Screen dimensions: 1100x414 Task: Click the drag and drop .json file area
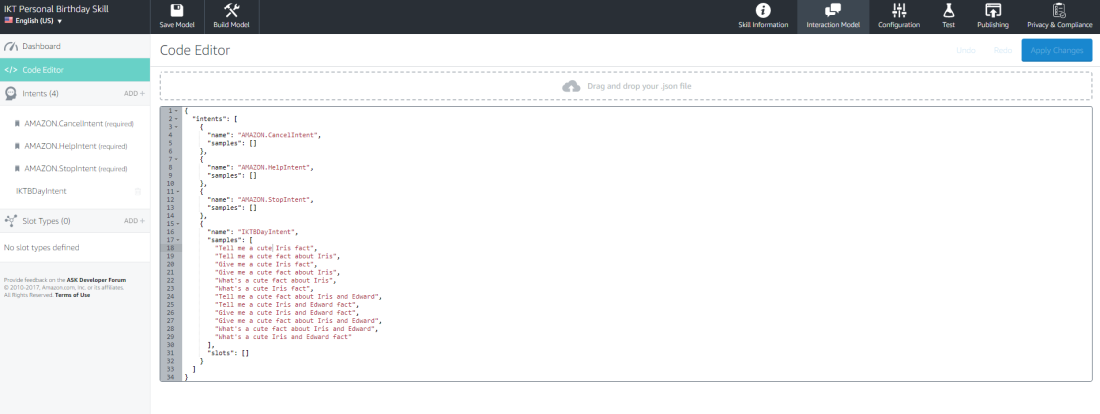[626, 86]
